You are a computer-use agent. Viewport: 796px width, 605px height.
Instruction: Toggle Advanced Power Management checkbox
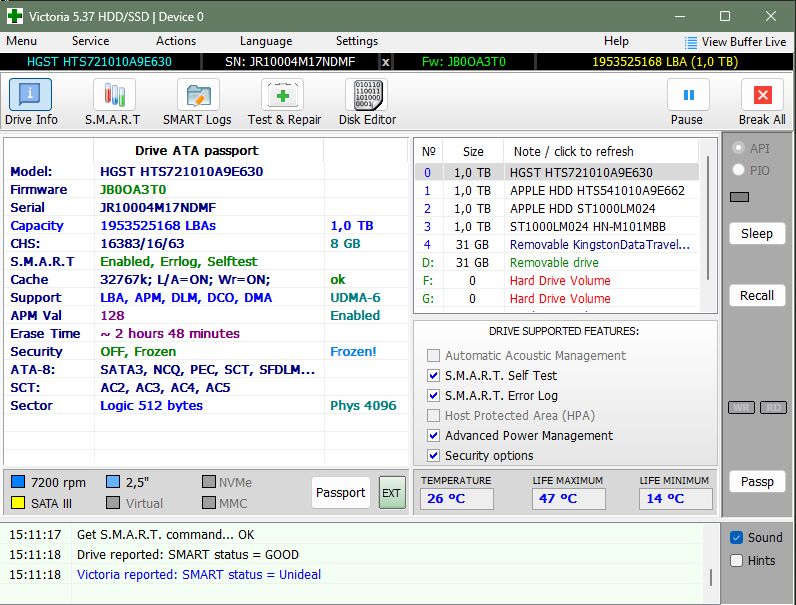(433, 435)
